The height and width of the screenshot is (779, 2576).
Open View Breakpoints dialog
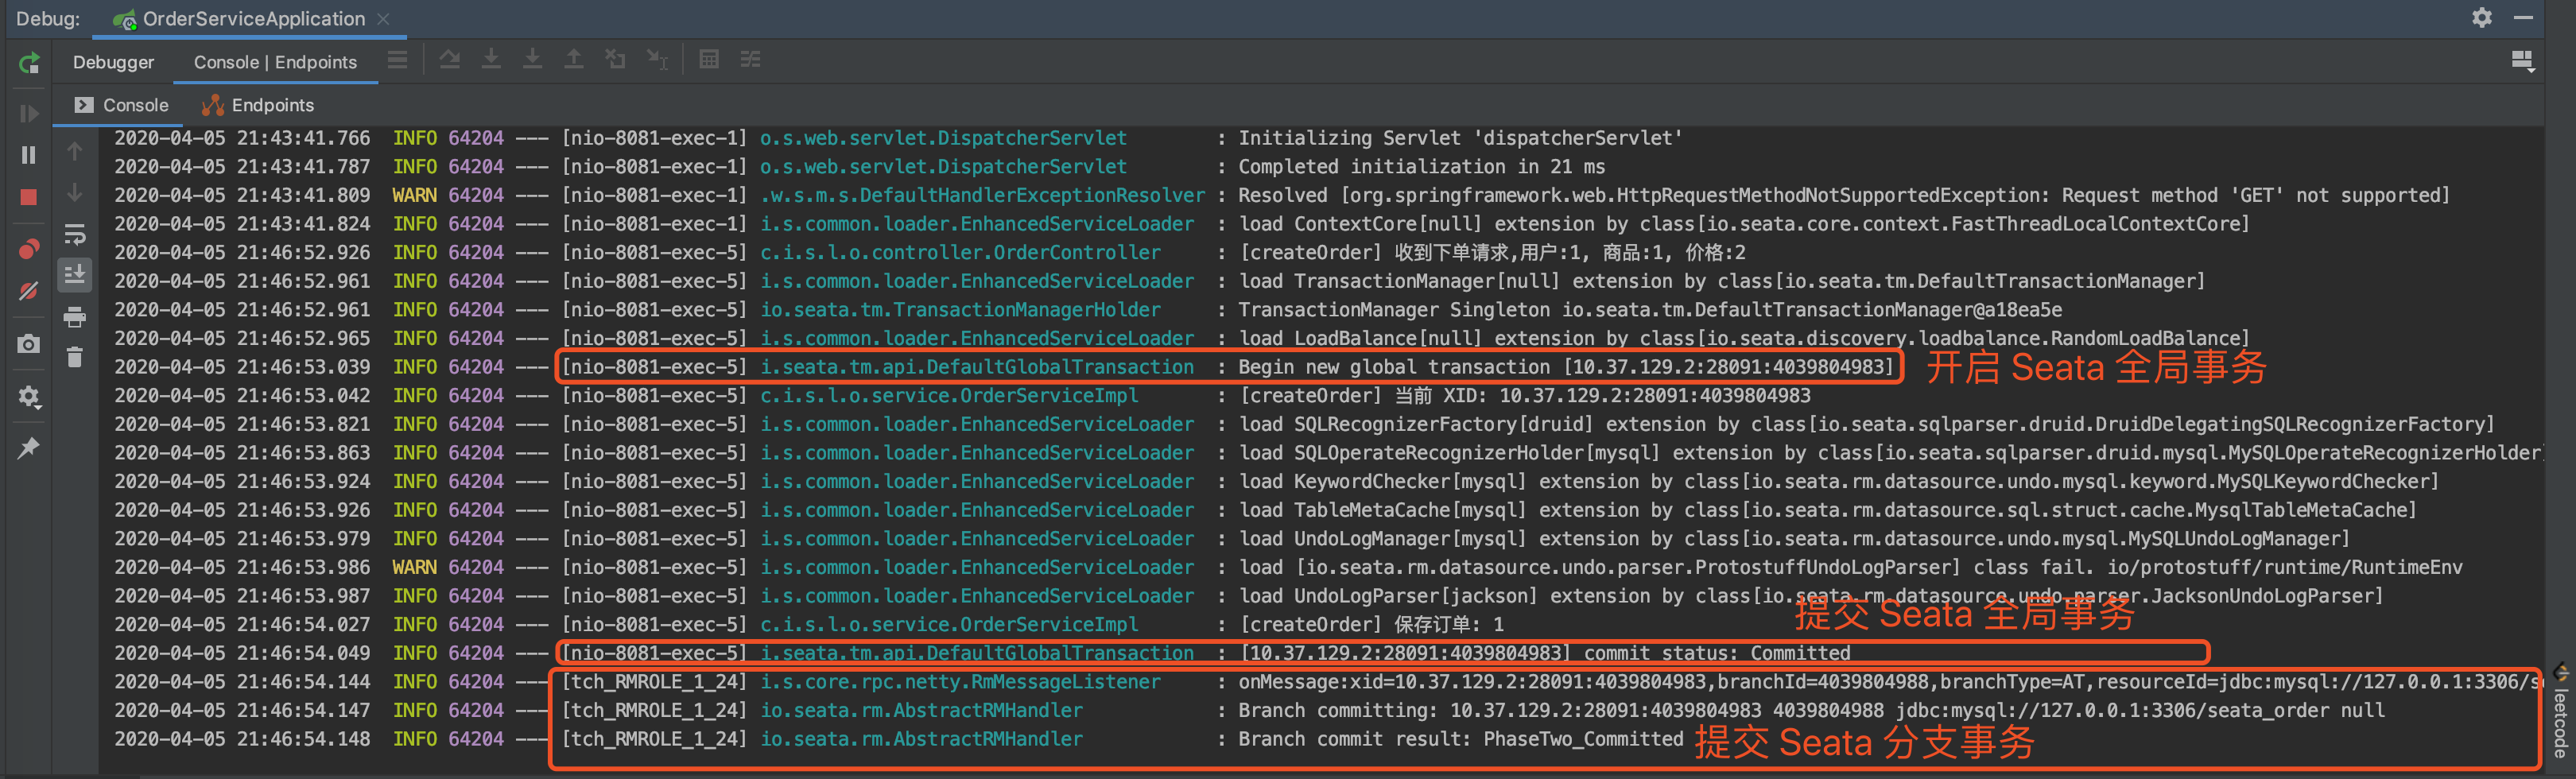[x=29, y=248]
